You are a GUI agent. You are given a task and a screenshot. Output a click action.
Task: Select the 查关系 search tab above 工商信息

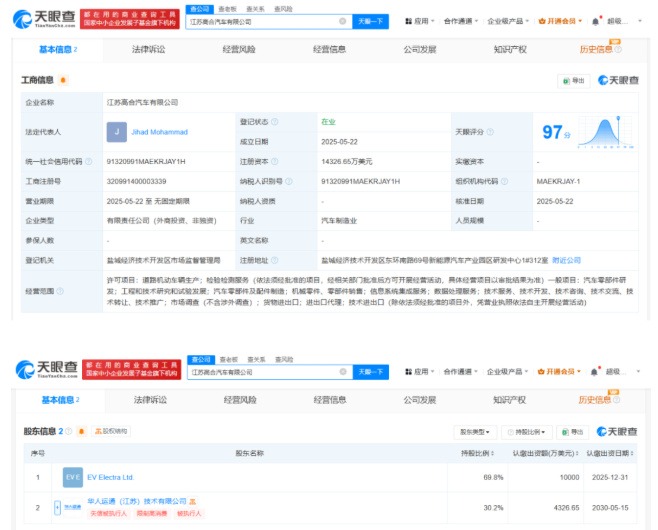coord(255,9)
